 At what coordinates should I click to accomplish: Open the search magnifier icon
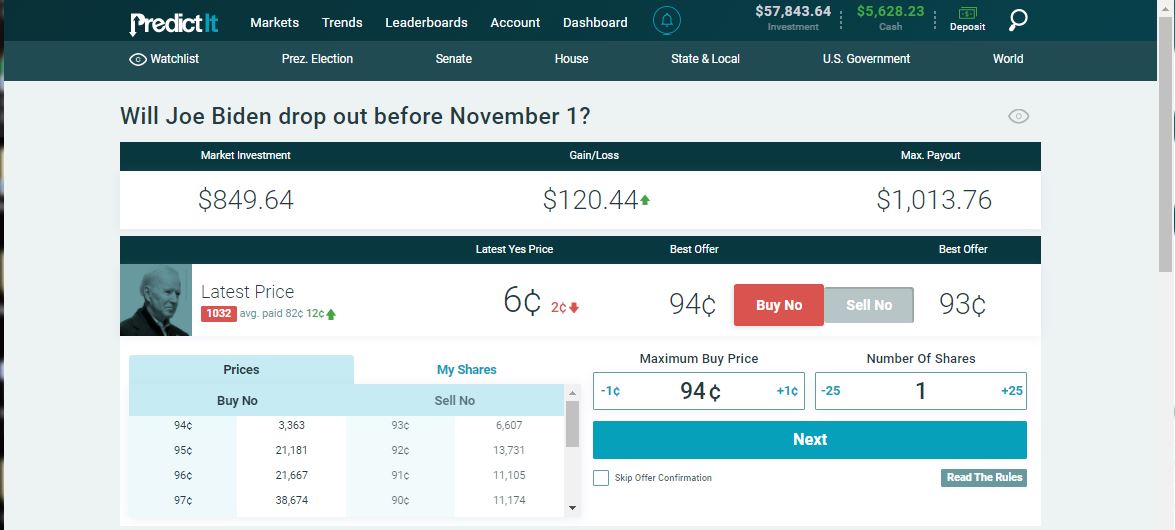coord(1018,21)
